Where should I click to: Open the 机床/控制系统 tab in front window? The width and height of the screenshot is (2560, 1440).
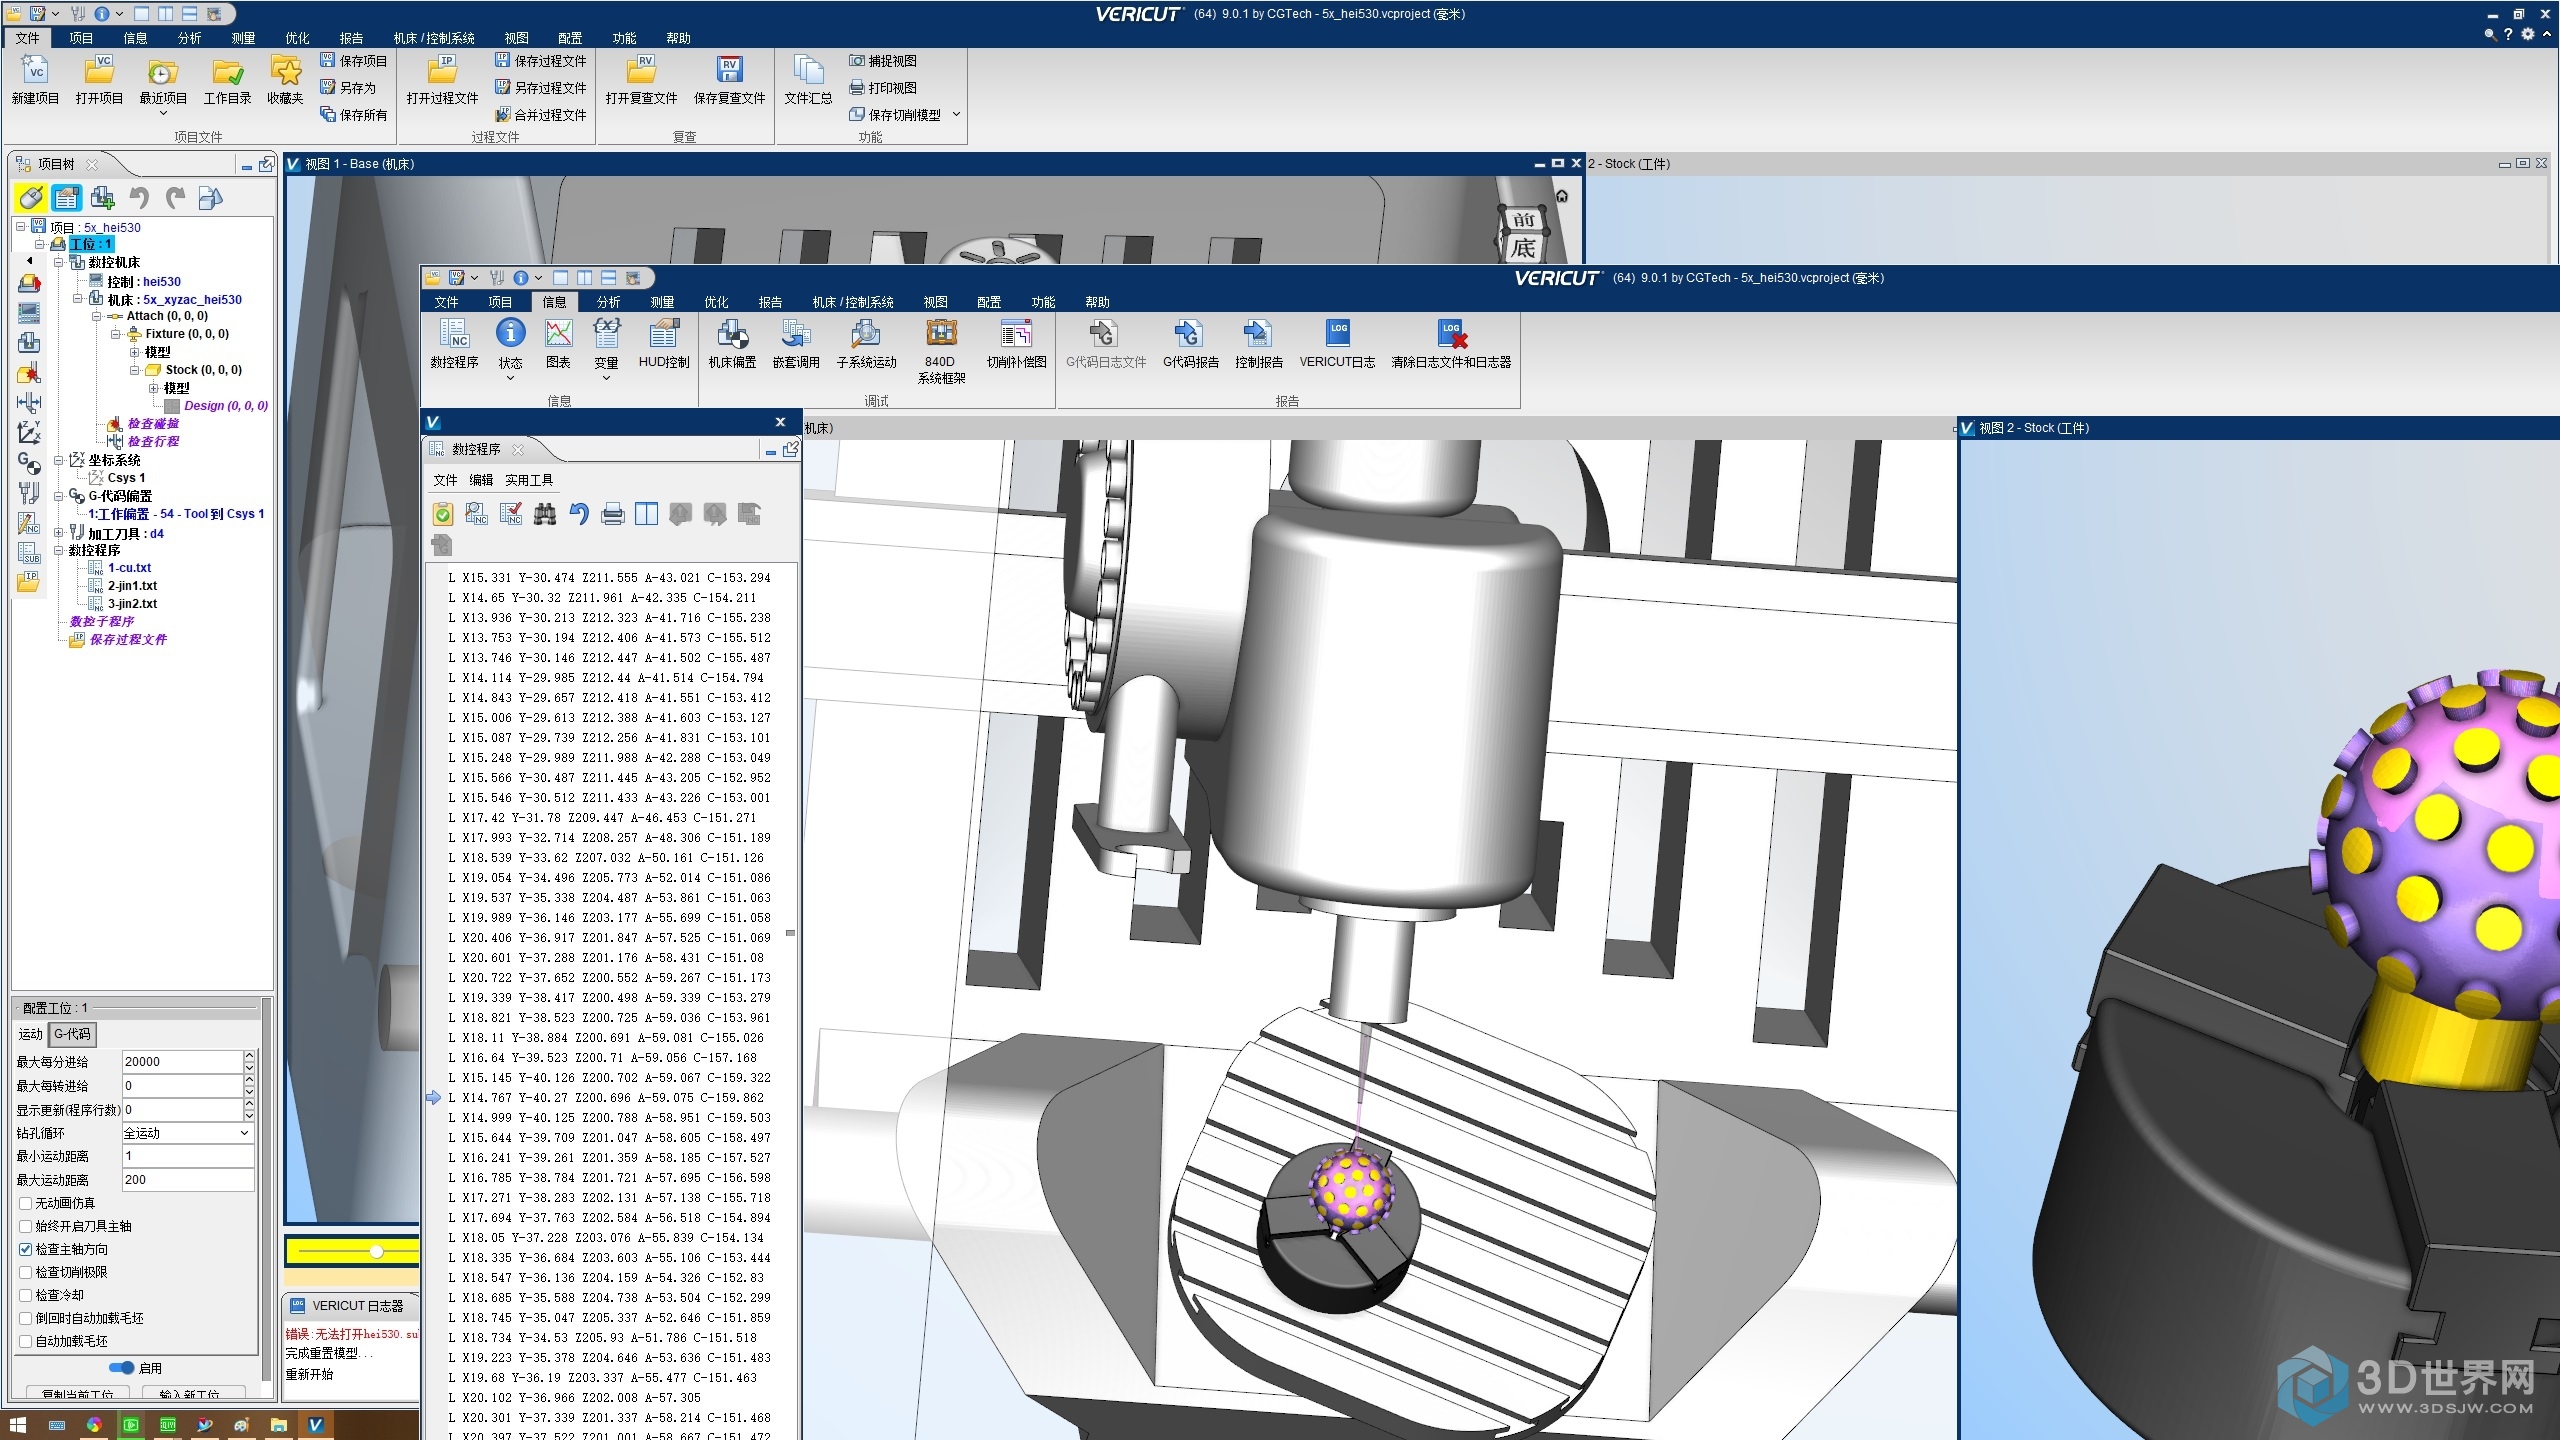point(853,302)
